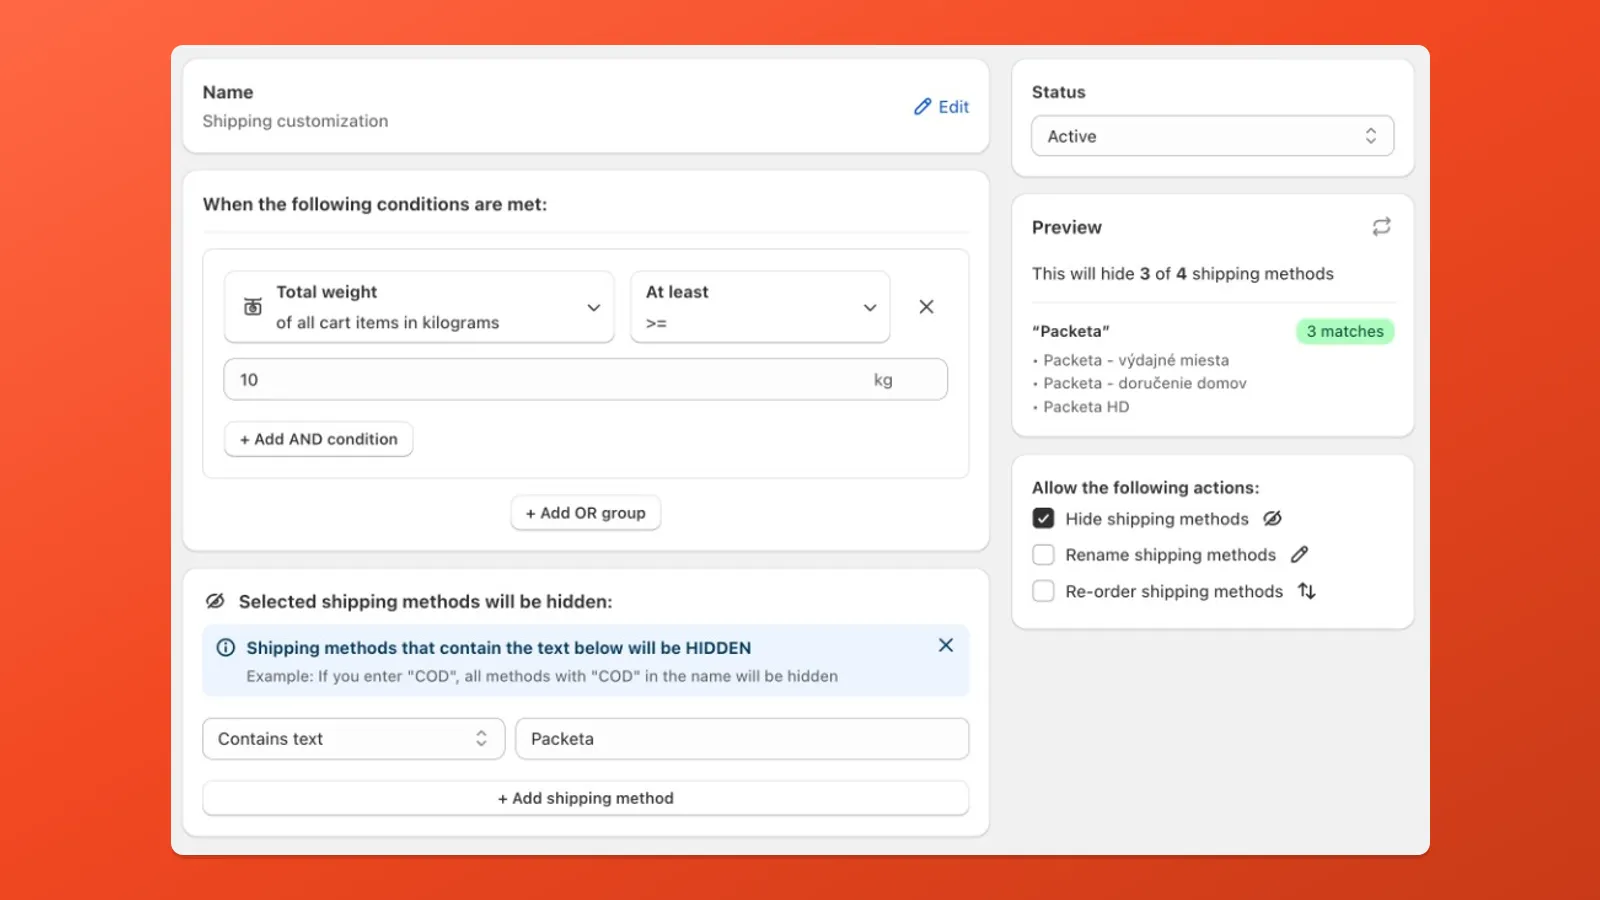Viewport: 1600px width, 900px height.
Task: Click Add AND condition
Action: tap(318, 439)
